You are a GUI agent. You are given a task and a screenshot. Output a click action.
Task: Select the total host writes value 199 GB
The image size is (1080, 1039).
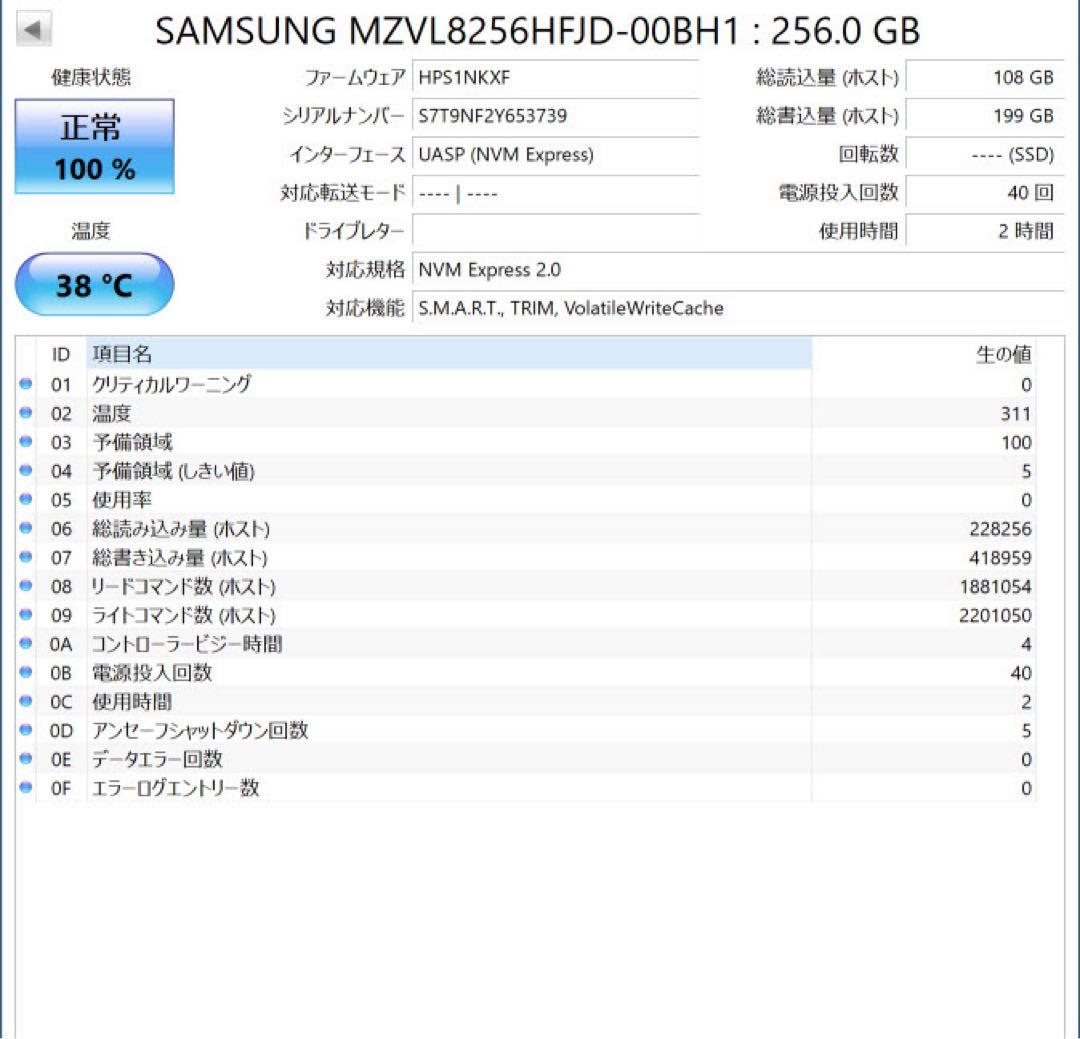985,115
